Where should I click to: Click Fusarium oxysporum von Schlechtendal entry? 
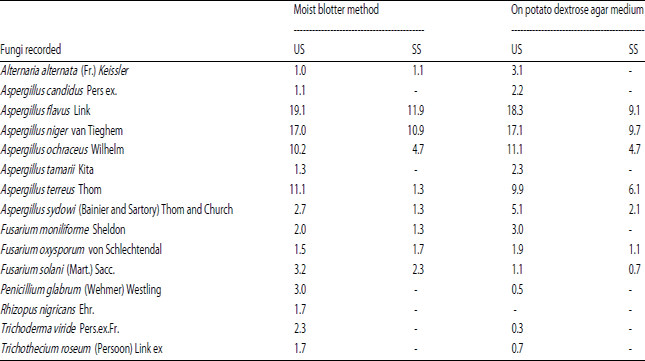coord(81,250)
